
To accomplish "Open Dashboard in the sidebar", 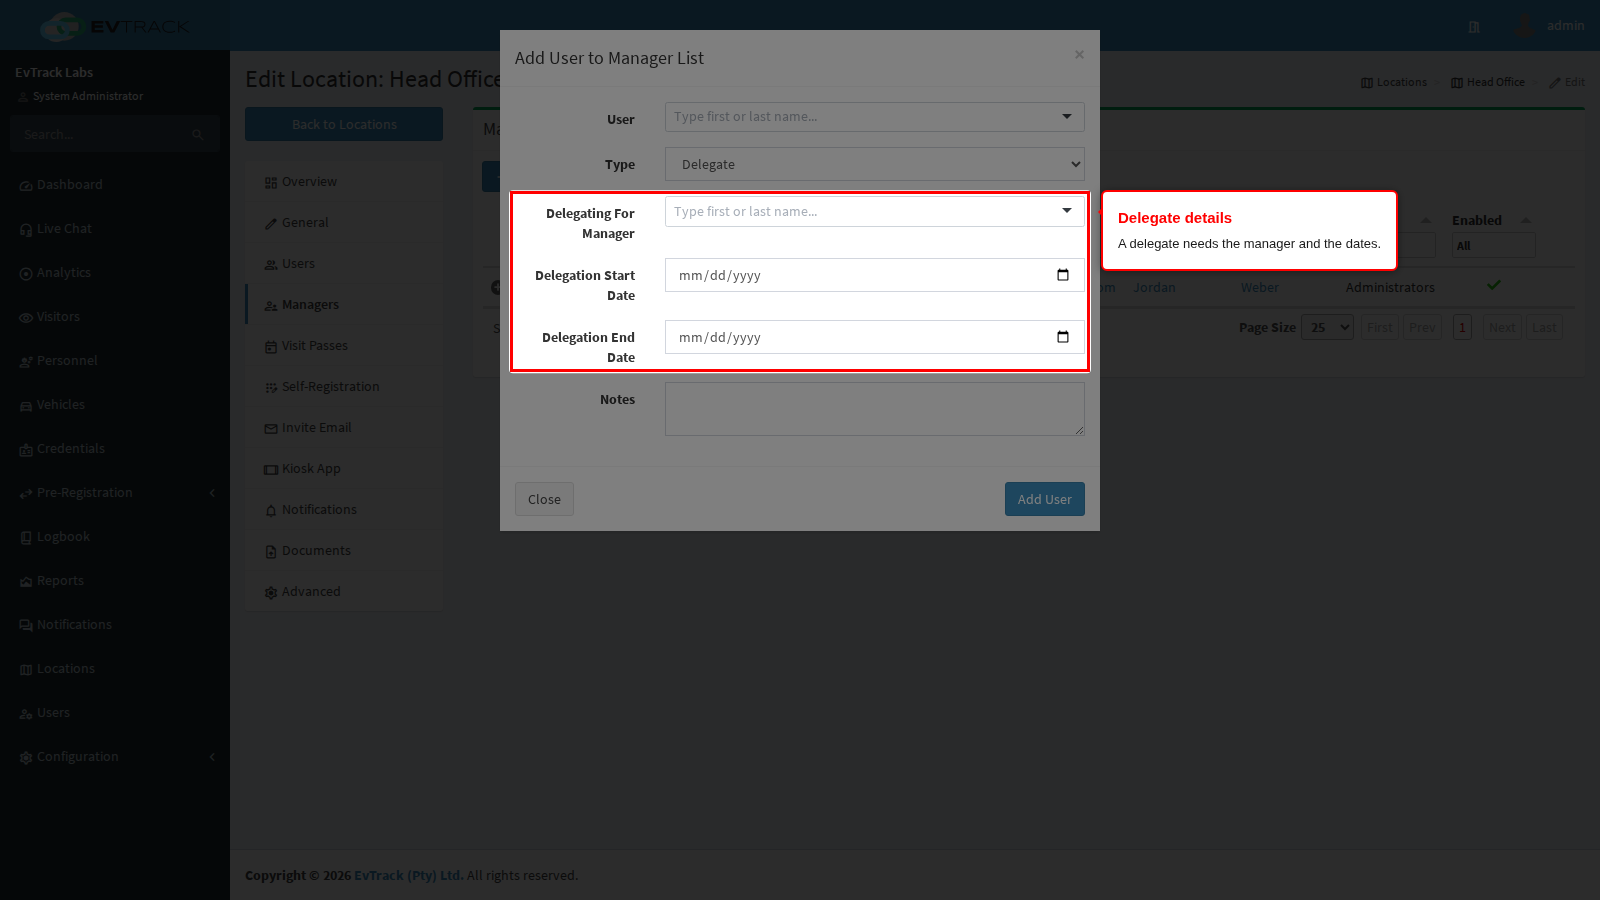I will coord(70,185).
